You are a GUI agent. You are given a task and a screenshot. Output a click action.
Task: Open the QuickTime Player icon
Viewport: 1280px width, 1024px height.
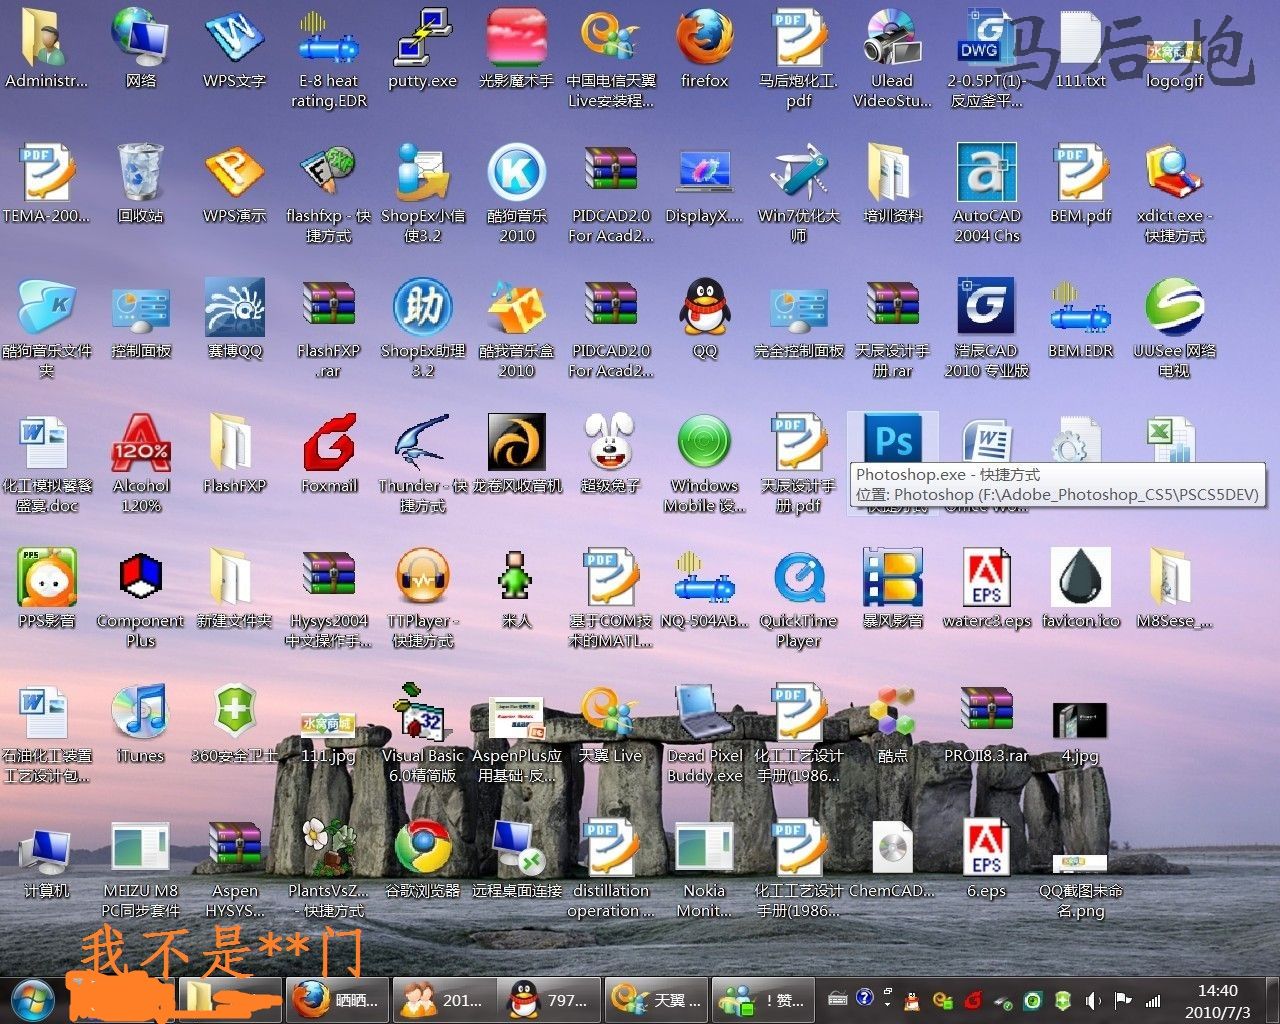pyautogui.click(x=799, y=577)
